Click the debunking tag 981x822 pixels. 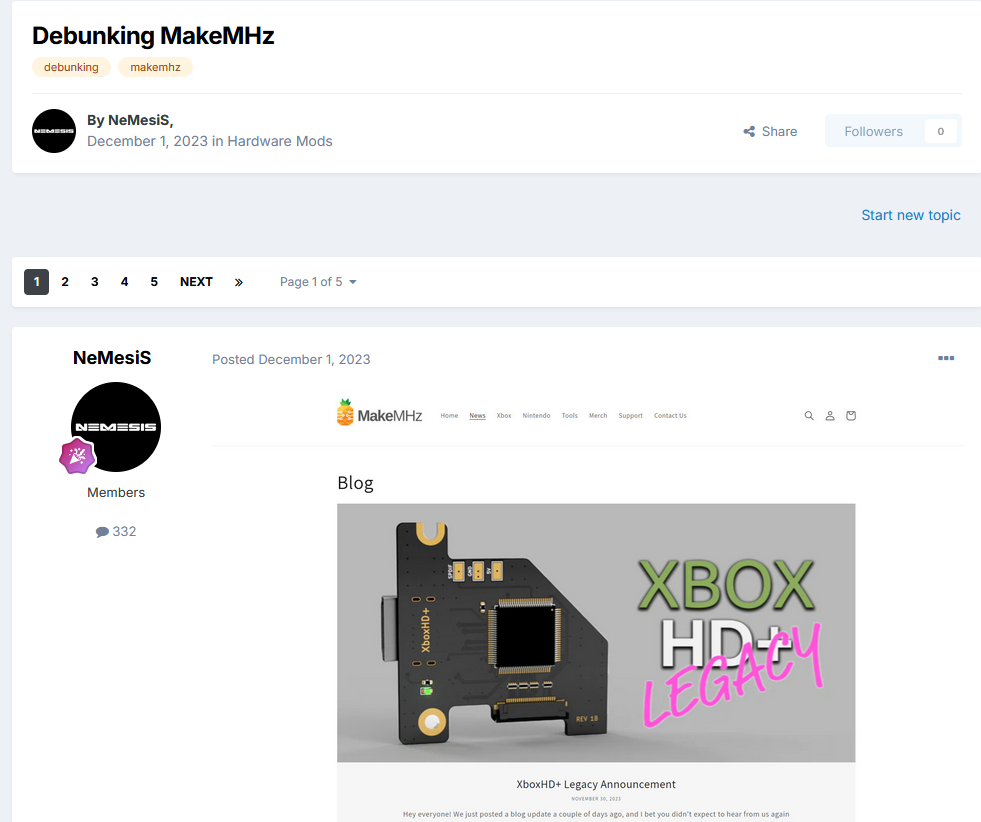click(71, 67)
